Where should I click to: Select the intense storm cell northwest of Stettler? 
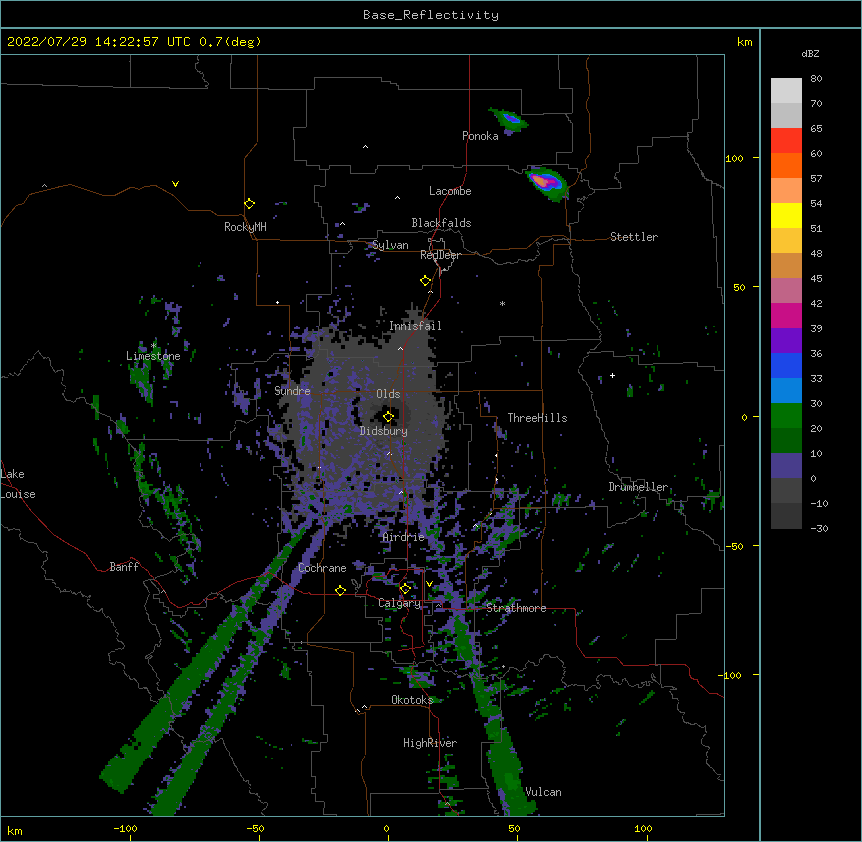[x=546, y=183]
